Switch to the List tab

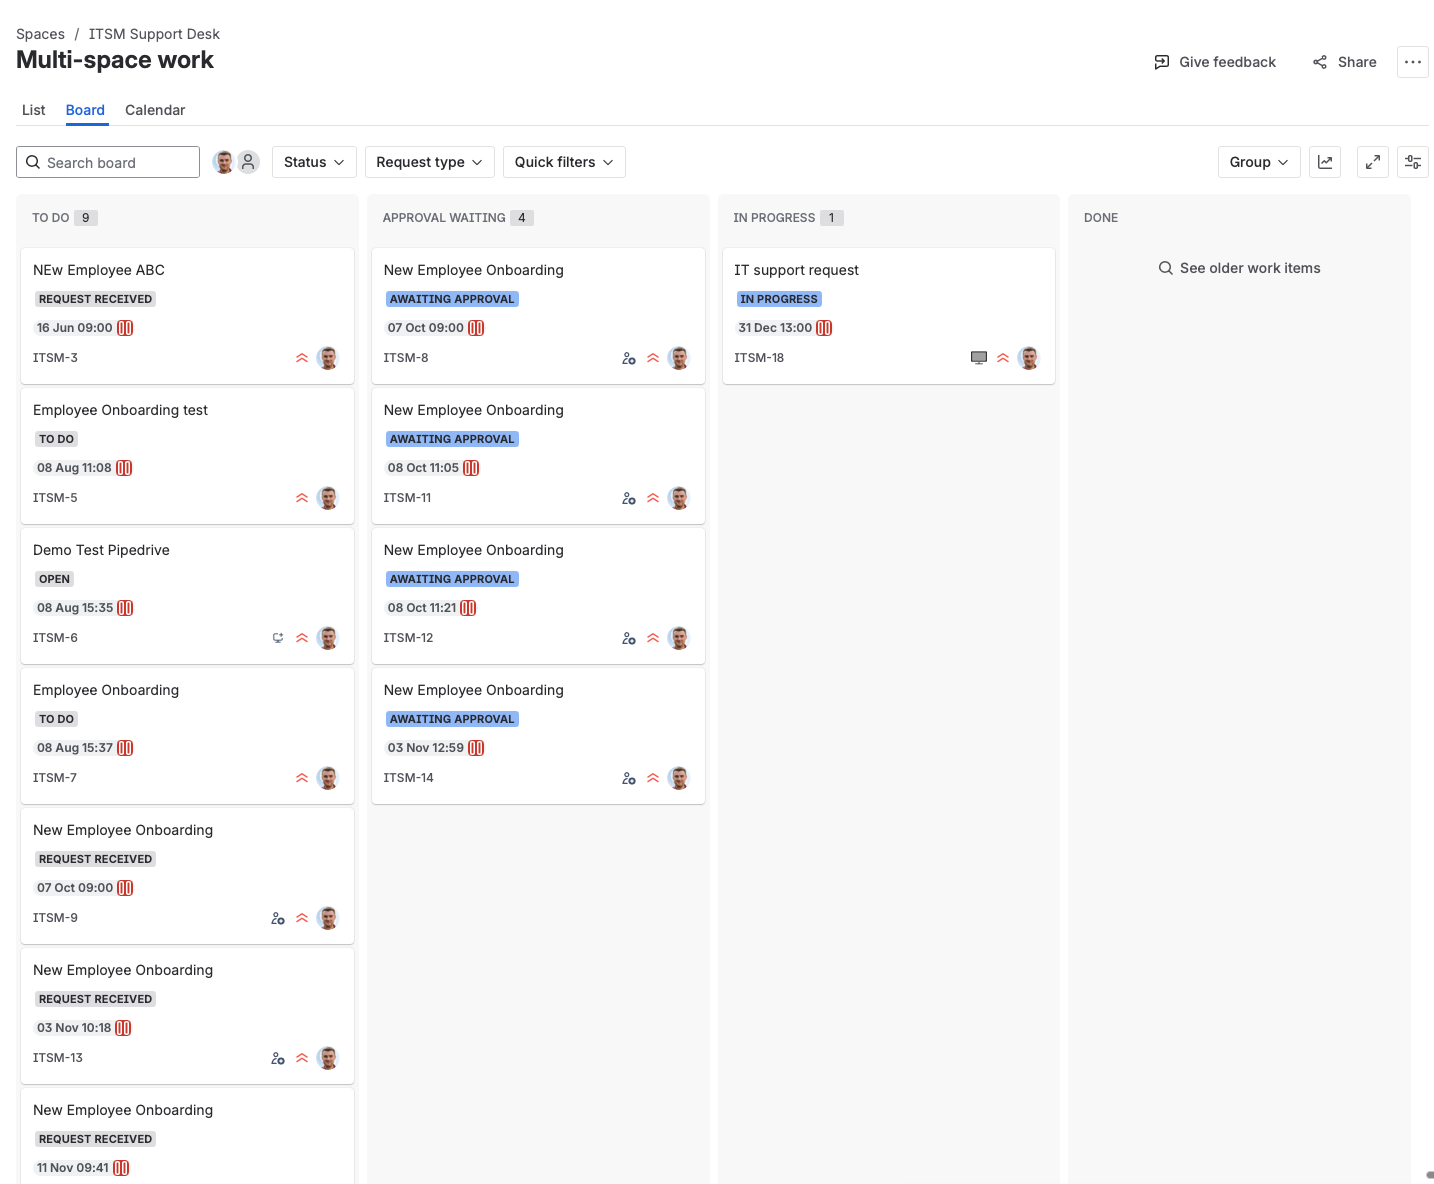pos(33,110)
